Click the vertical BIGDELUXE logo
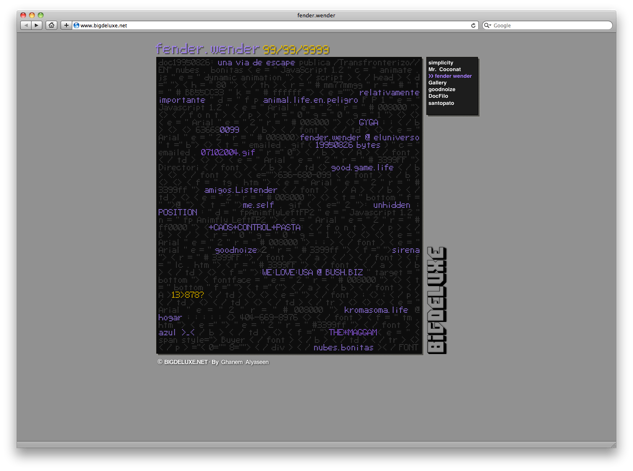Screen dimensions: 633x471 click(x=437, y=300)
